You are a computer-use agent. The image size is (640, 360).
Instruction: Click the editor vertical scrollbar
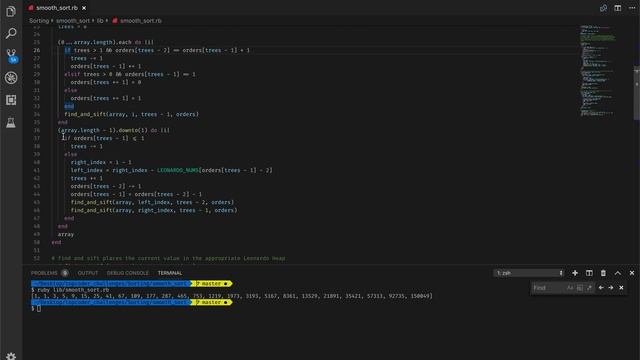[x=636, y=93]
